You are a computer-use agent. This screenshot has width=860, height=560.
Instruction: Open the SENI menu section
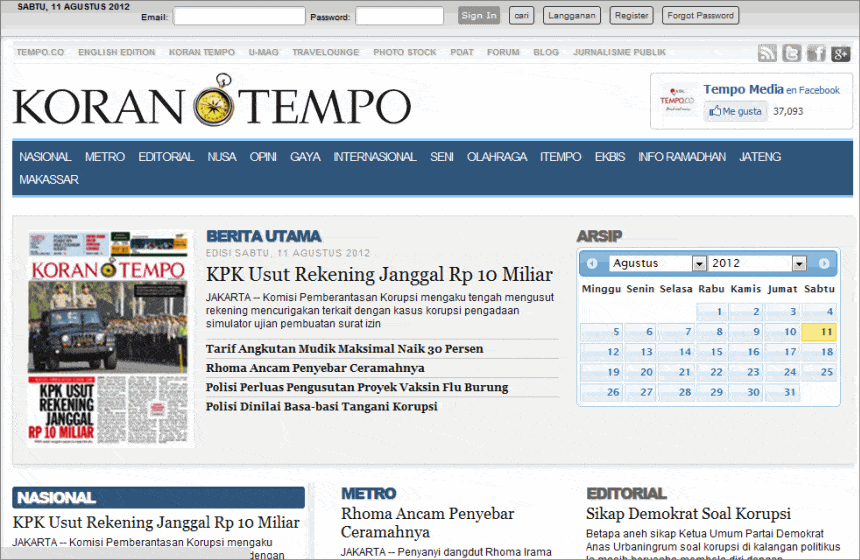point(442,157)
